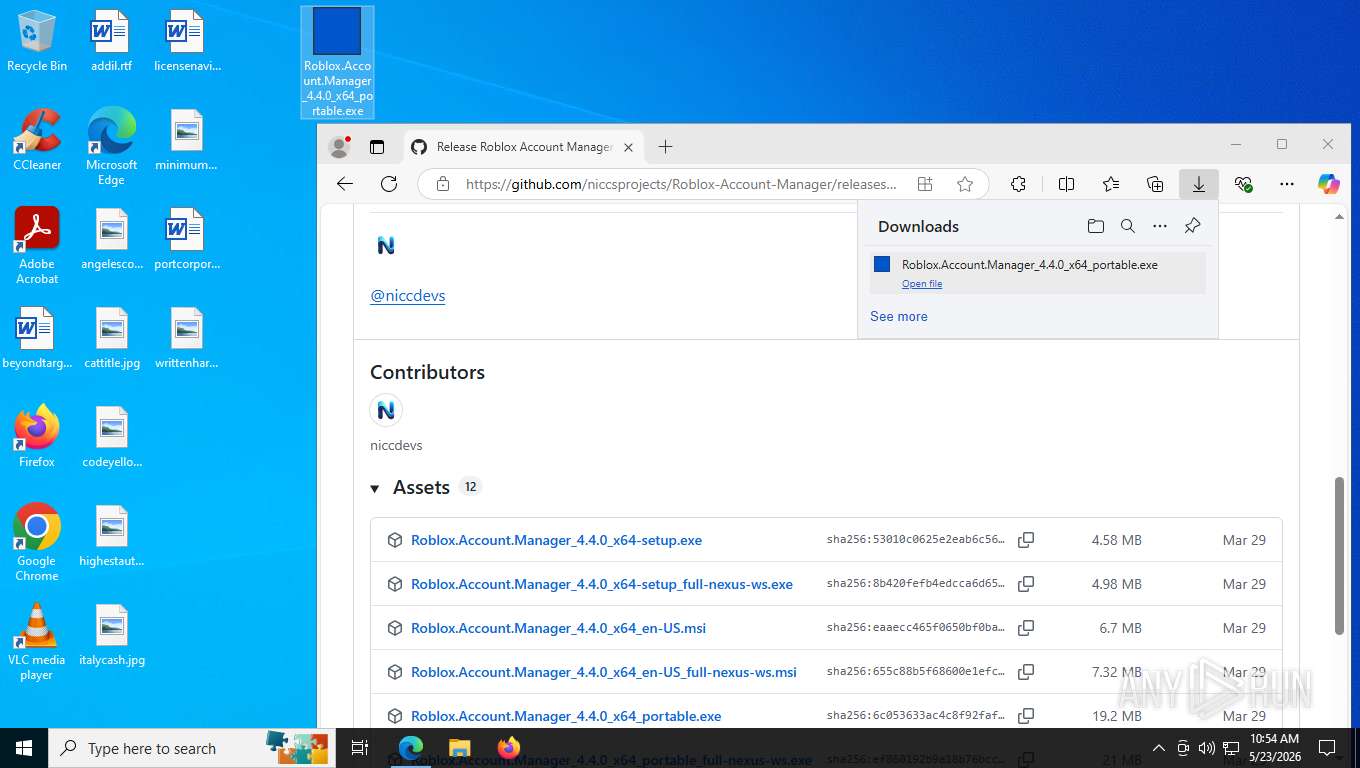The image size is (1360, 768).
Task: Open the Downloads folder from the panel
Action: [1096, 226]
